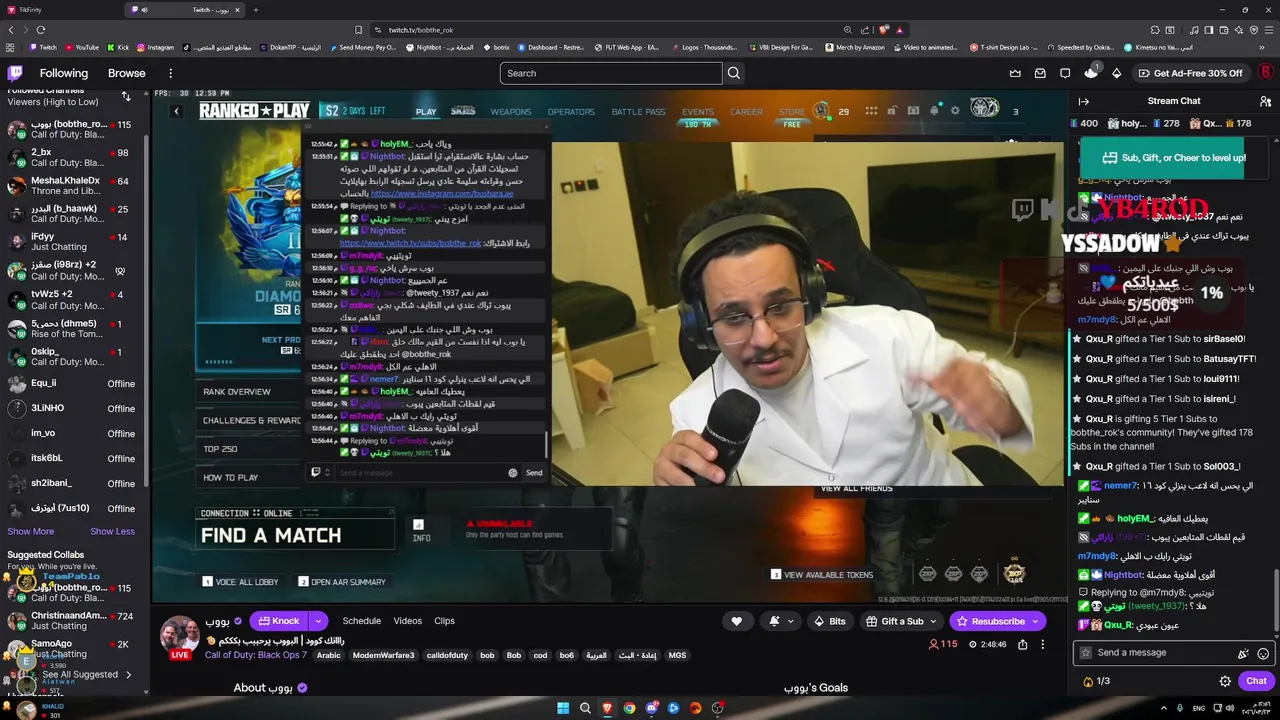Open Brave browser from the taskbar
The width and height of the screenshot is (1280, 720).
click(x=607, y=708)
